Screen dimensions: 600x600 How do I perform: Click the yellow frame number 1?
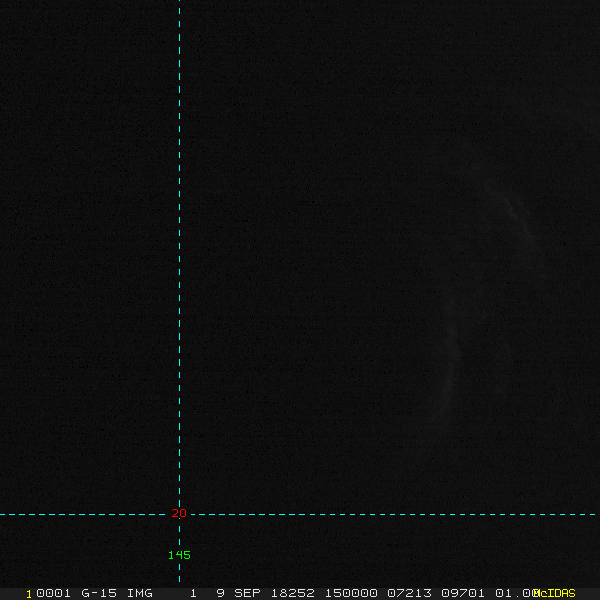point(29,594)
